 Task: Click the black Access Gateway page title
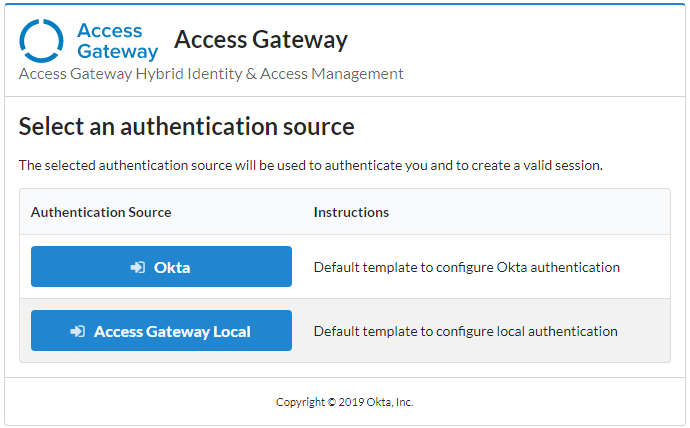coord(261,40)
